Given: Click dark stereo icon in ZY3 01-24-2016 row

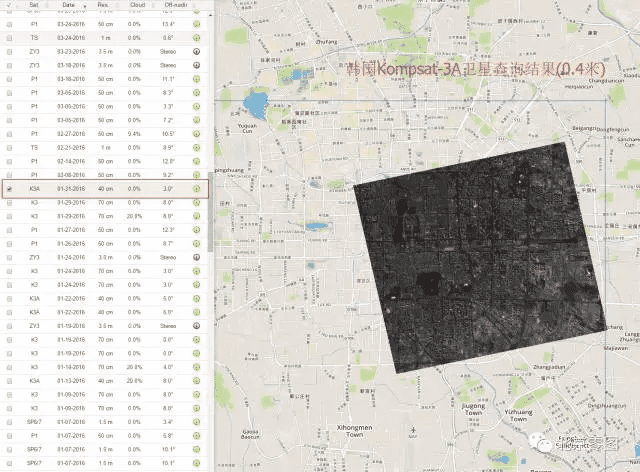Looking at the screenshot, I should point(196,257).
